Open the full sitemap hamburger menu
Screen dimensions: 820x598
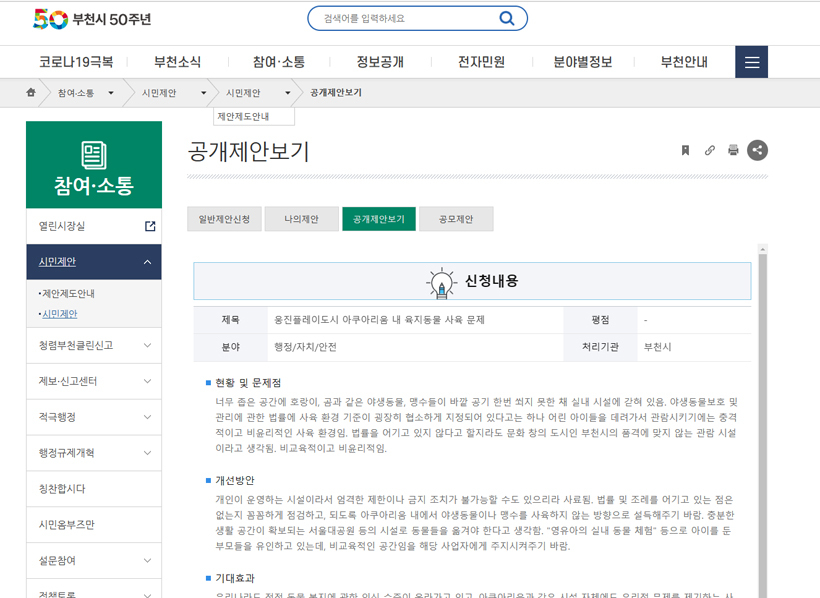click(751, 62)
